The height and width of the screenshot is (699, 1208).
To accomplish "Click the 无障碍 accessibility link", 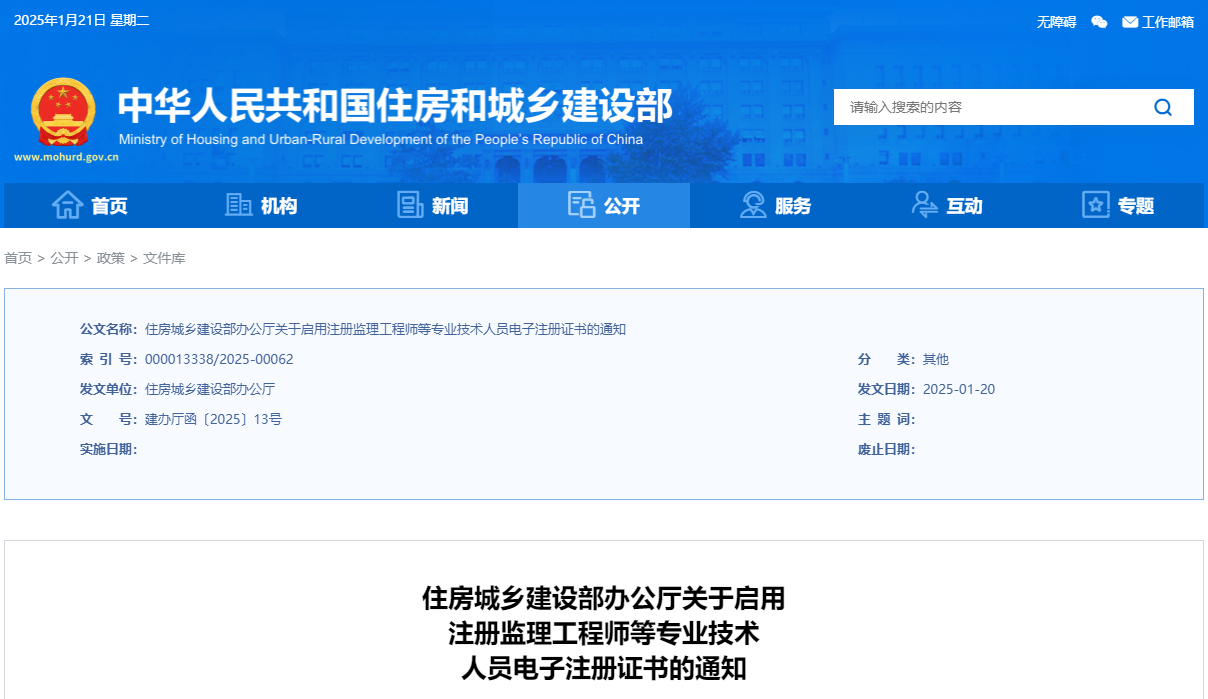I will 1056,22.
